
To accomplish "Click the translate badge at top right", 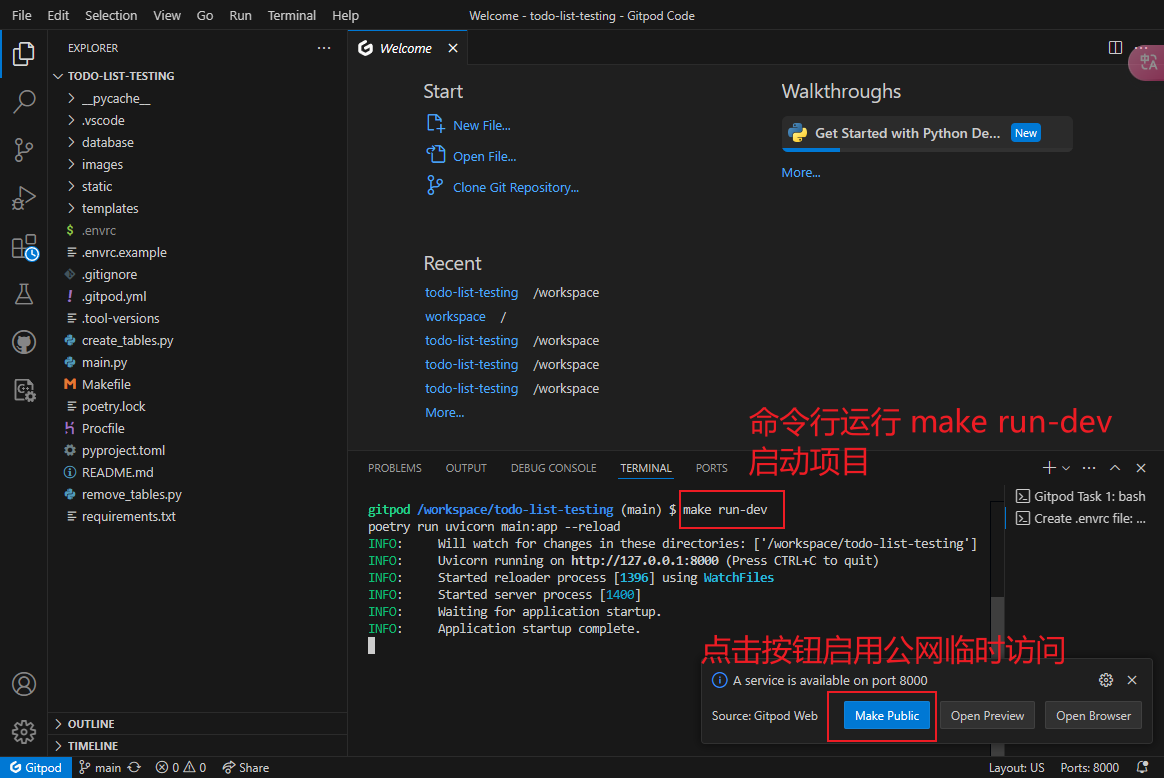I will 1147,62.
